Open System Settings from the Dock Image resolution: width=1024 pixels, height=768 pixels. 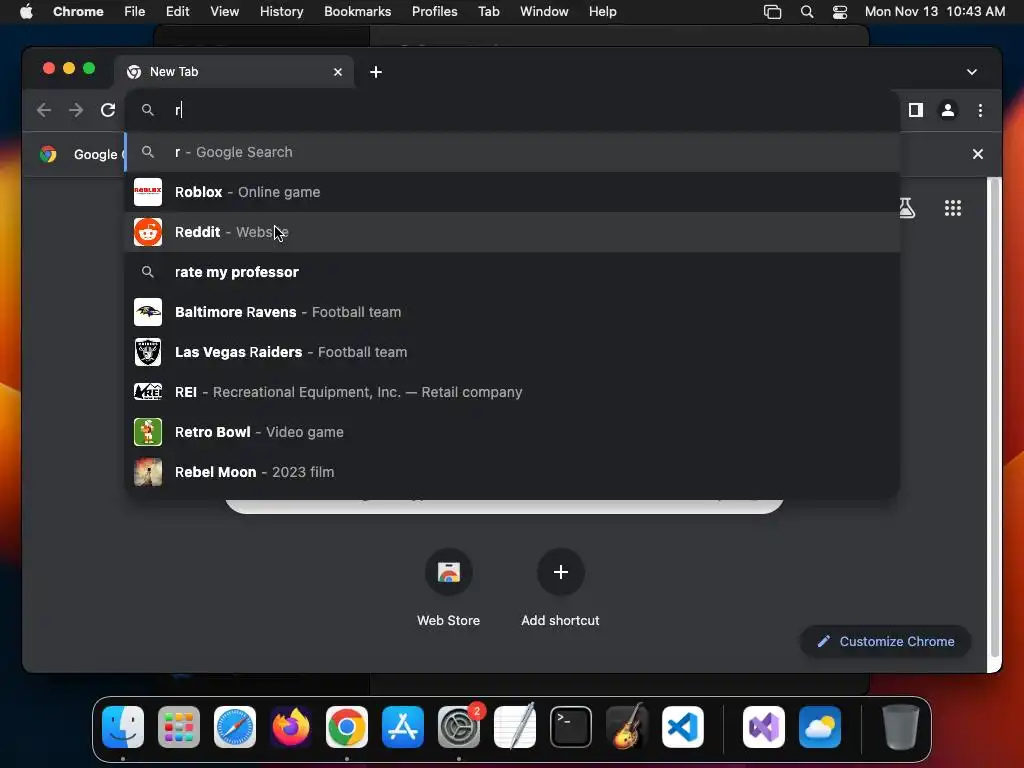pos(459,727)
